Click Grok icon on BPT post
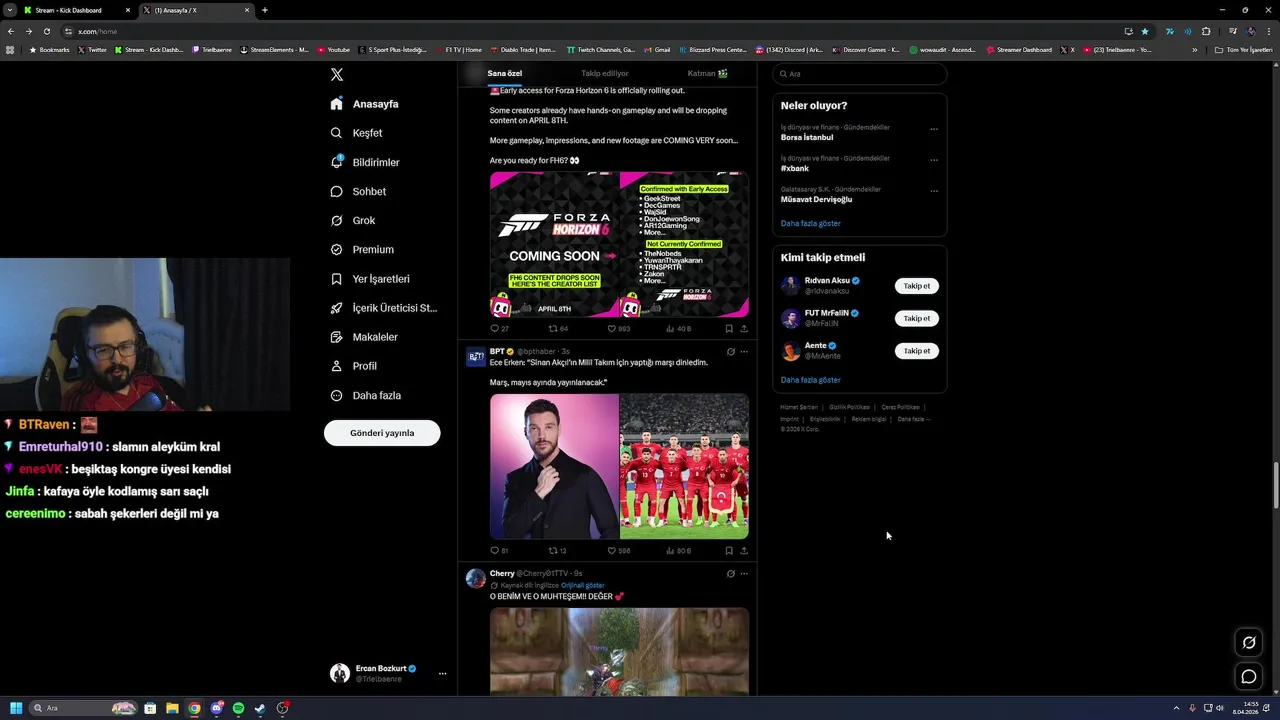The height and width of the screenshot is (720, 1280). tap(731, 352)
